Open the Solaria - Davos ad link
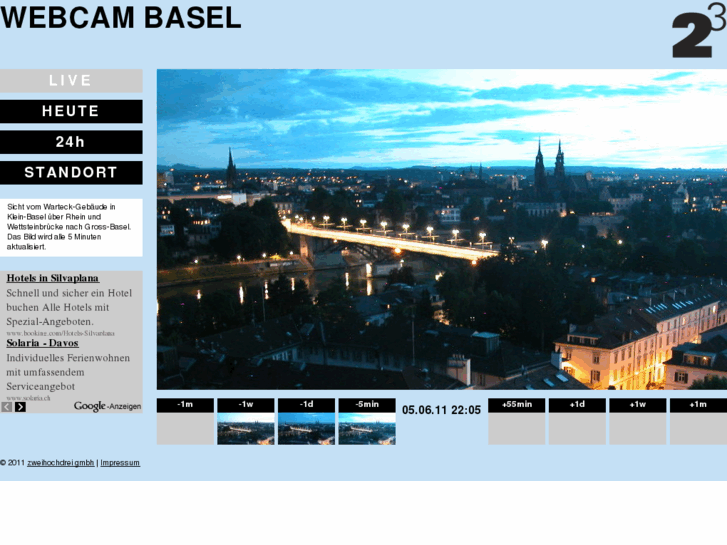The image size is (727, 545). [43, 343]
